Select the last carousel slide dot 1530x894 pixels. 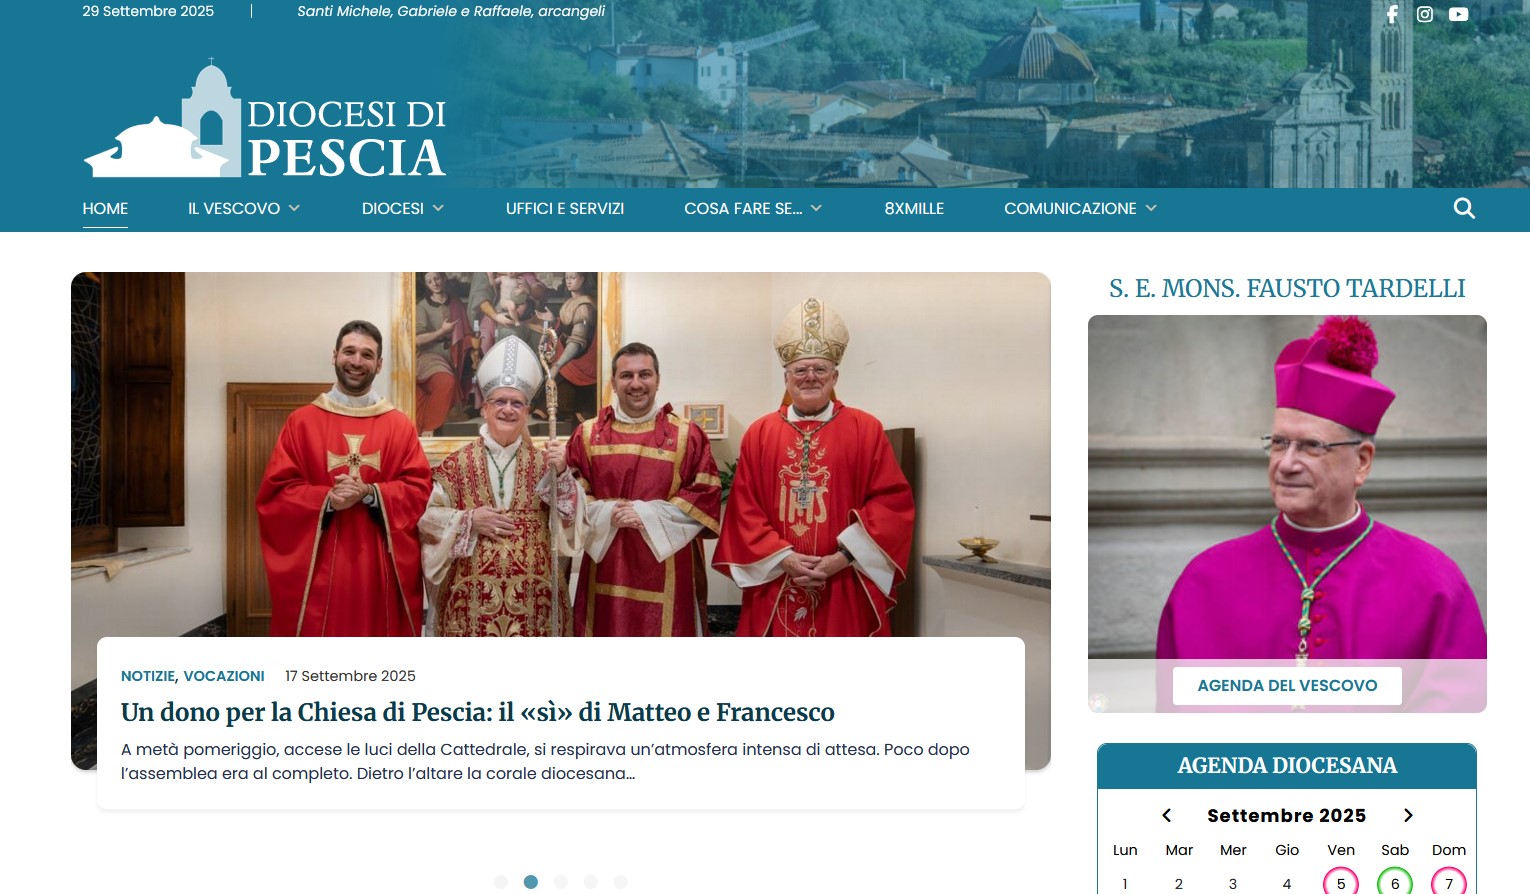(621, 882)
